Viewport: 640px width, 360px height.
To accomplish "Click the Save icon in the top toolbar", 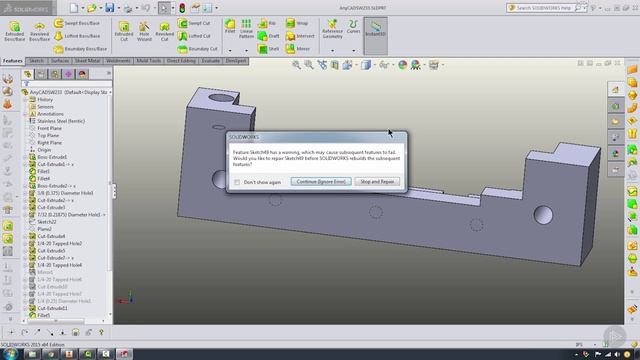I will [x=110, y=8].
